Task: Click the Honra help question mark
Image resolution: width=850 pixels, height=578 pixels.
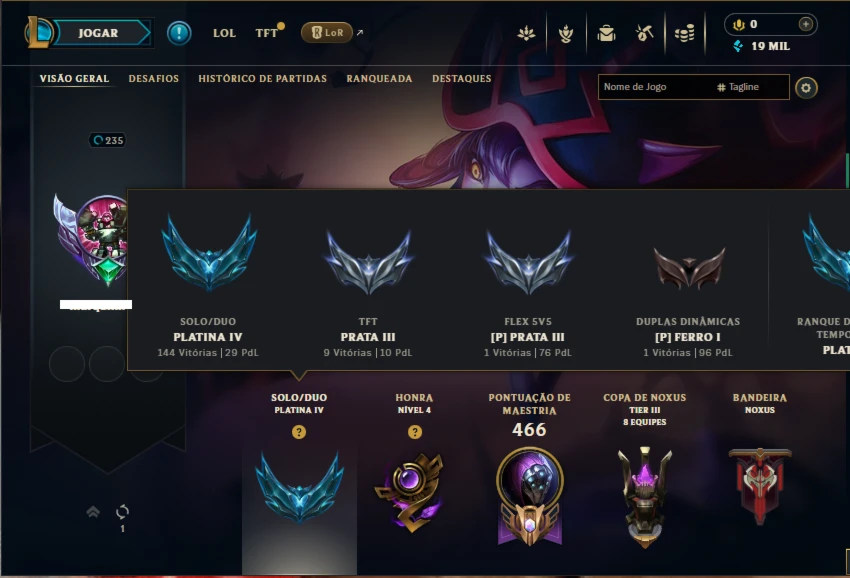Action: coord(415,432)
